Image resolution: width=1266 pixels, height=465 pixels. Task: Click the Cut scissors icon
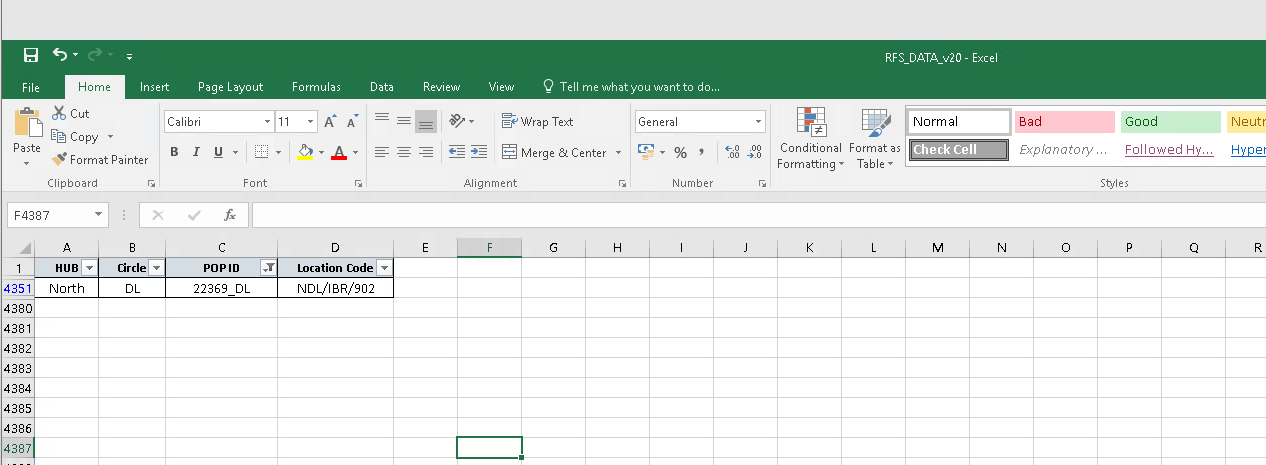(59, 114)
